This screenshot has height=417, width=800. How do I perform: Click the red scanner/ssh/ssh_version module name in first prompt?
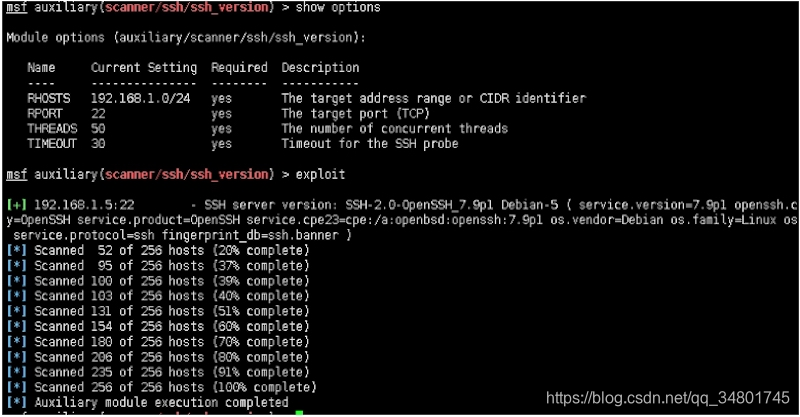(x=187, y=7)
